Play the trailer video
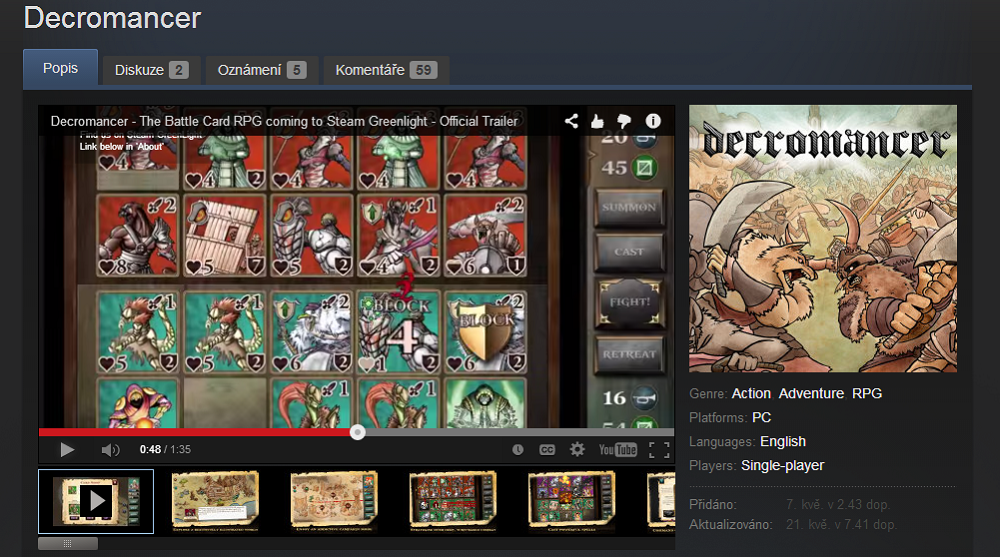The image size is (1000, 557). coord(67,450)
